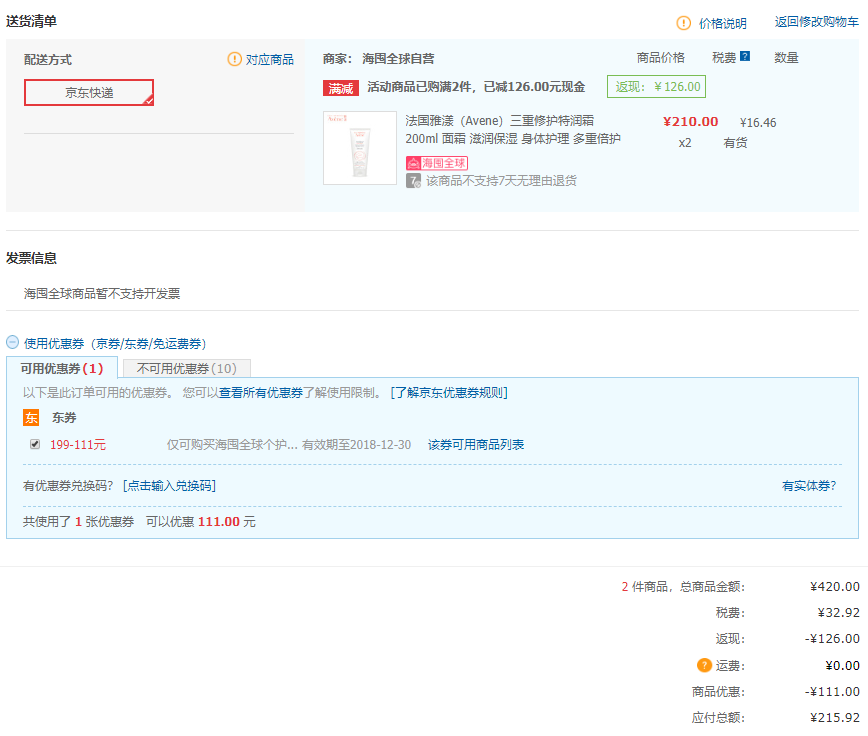Click the 税费 question mark help icon
This screenshot has height=736, width=868.
click(745, 56)
